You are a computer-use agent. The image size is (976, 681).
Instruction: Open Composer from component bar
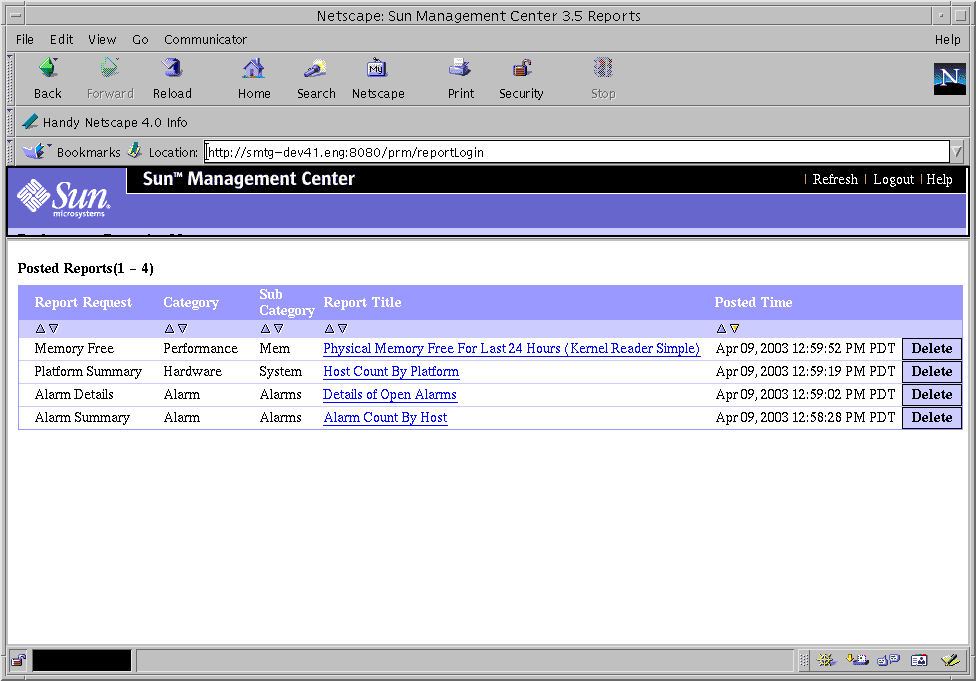coord(950,660)
